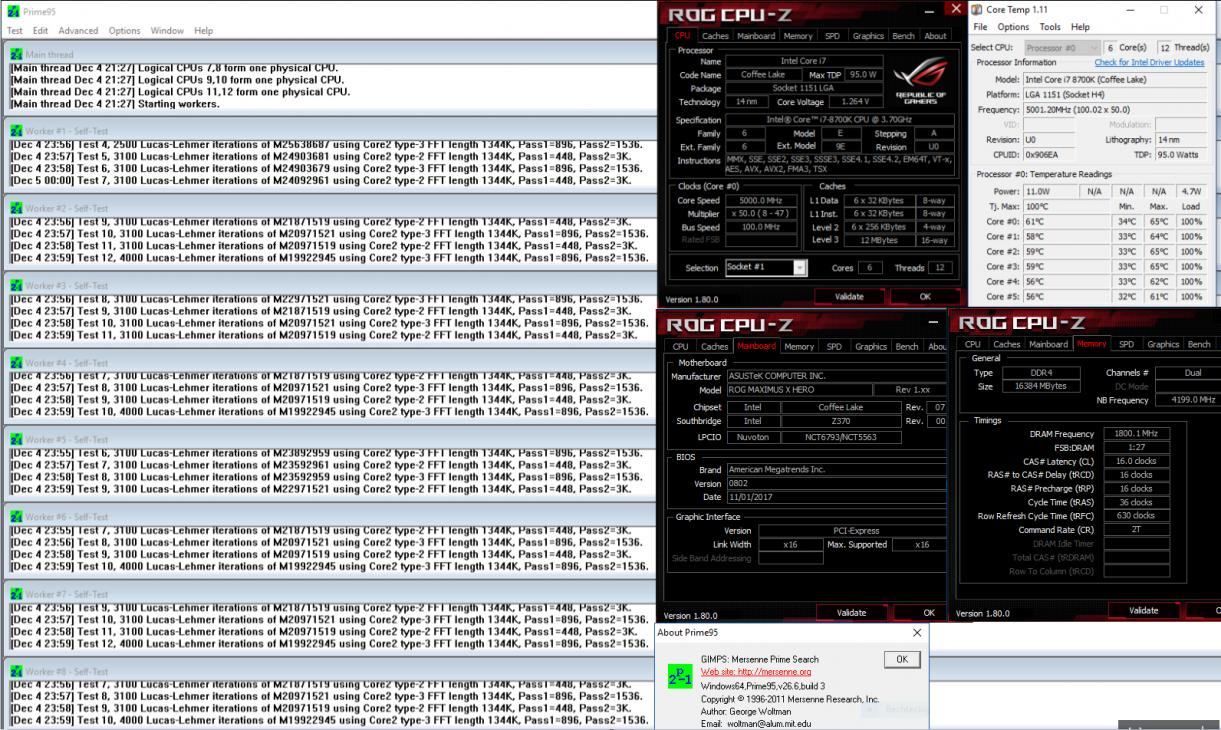Click the Worker #3 - Self-Test title bar
This screenshot has width=1221, height=730.
click(x=329, y=285)
